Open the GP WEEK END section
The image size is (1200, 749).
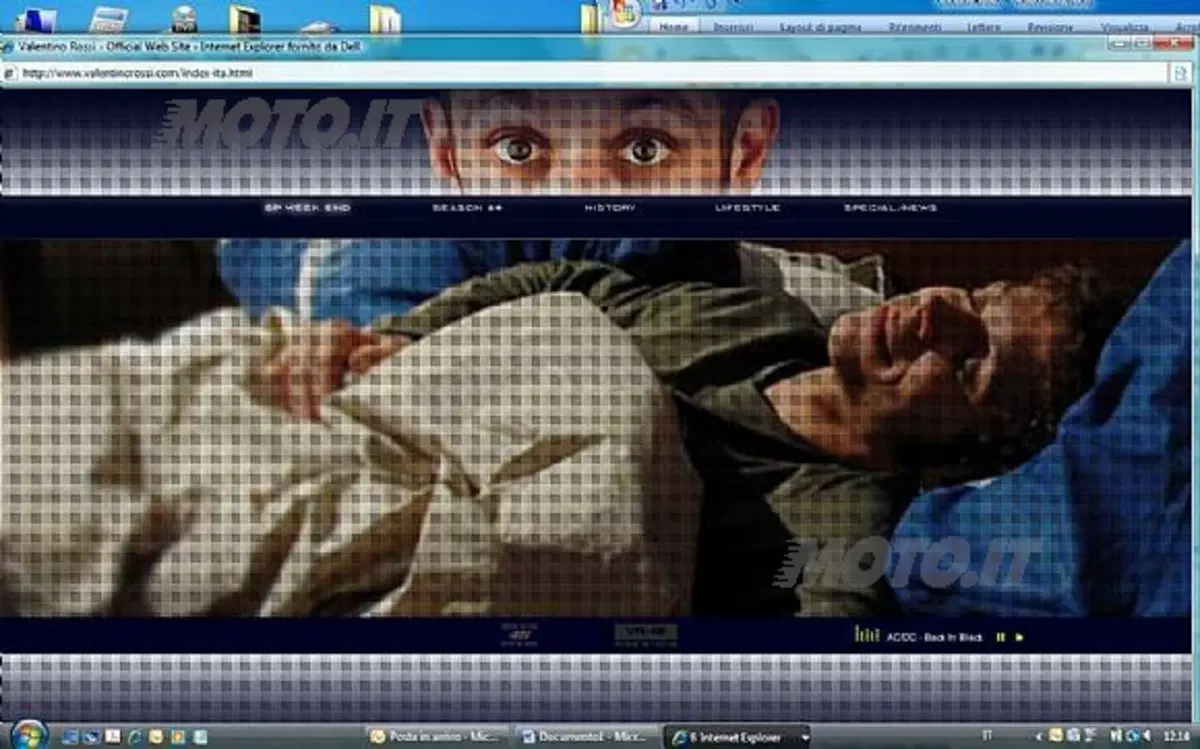pyautogui.click(x=307, y=208)
